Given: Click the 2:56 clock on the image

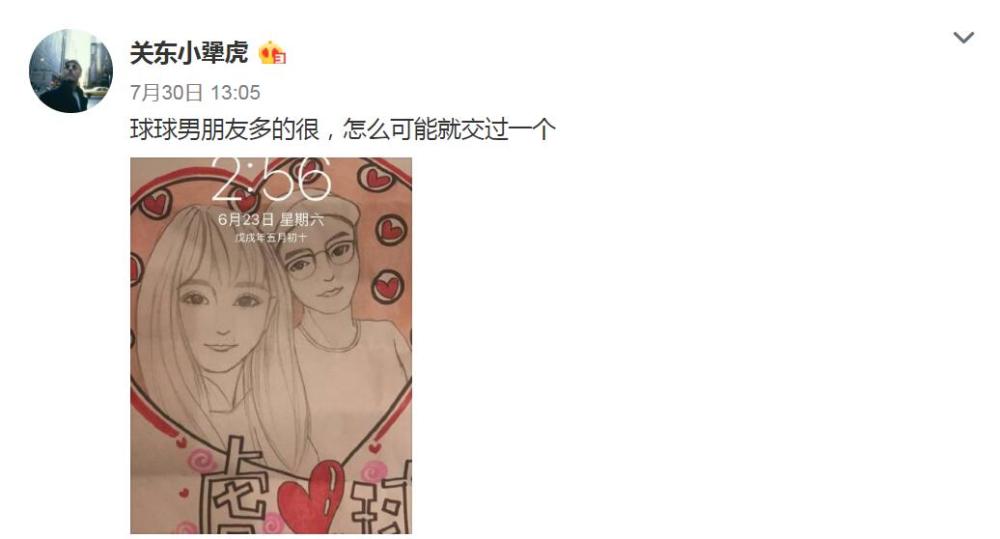Looking at the screenshot, I should (271, 178).
